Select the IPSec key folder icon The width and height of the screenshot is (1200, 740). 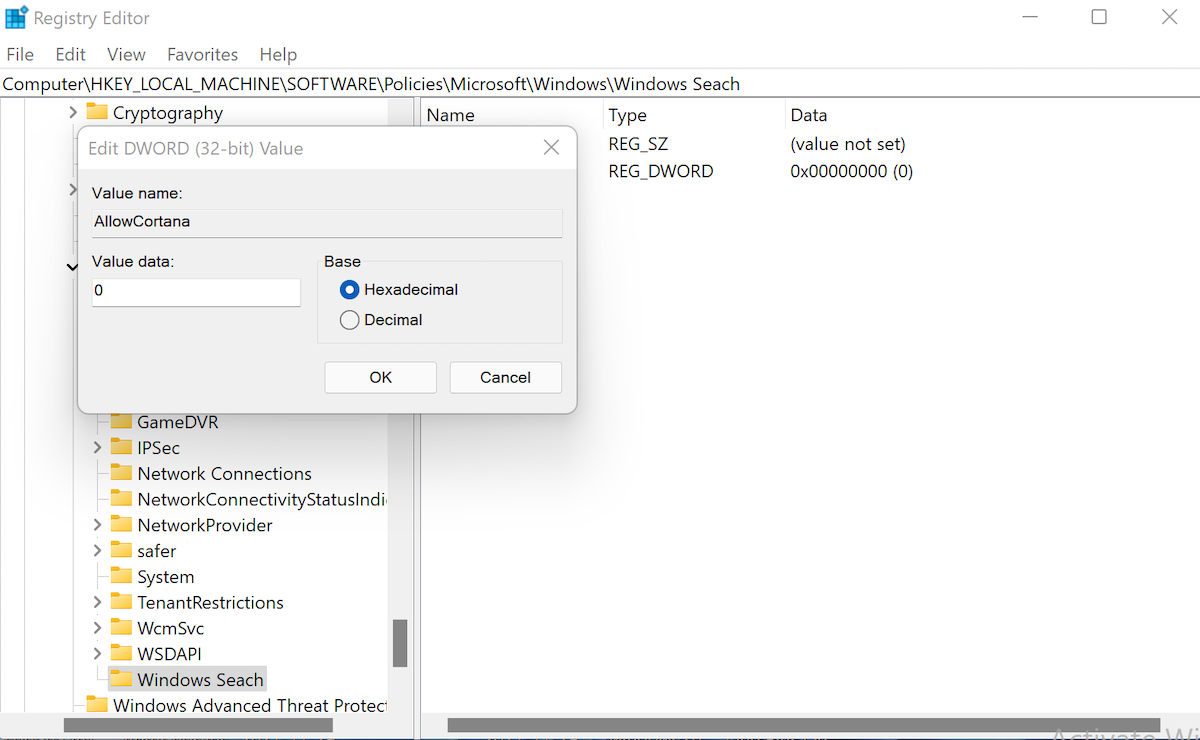coord(121,447)
